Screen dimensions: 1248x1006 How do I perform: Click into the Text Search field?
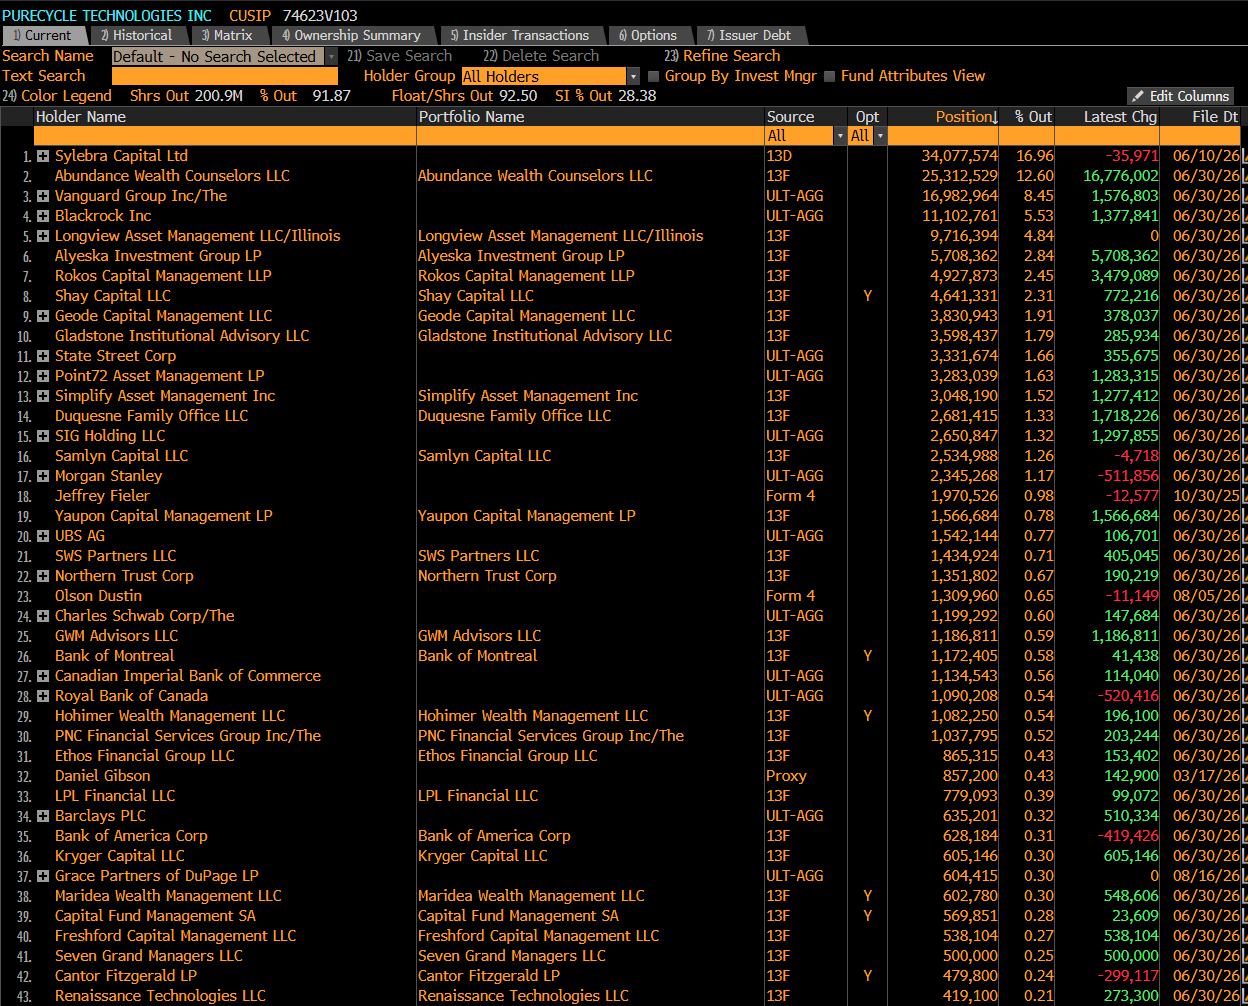click(225, 77)
